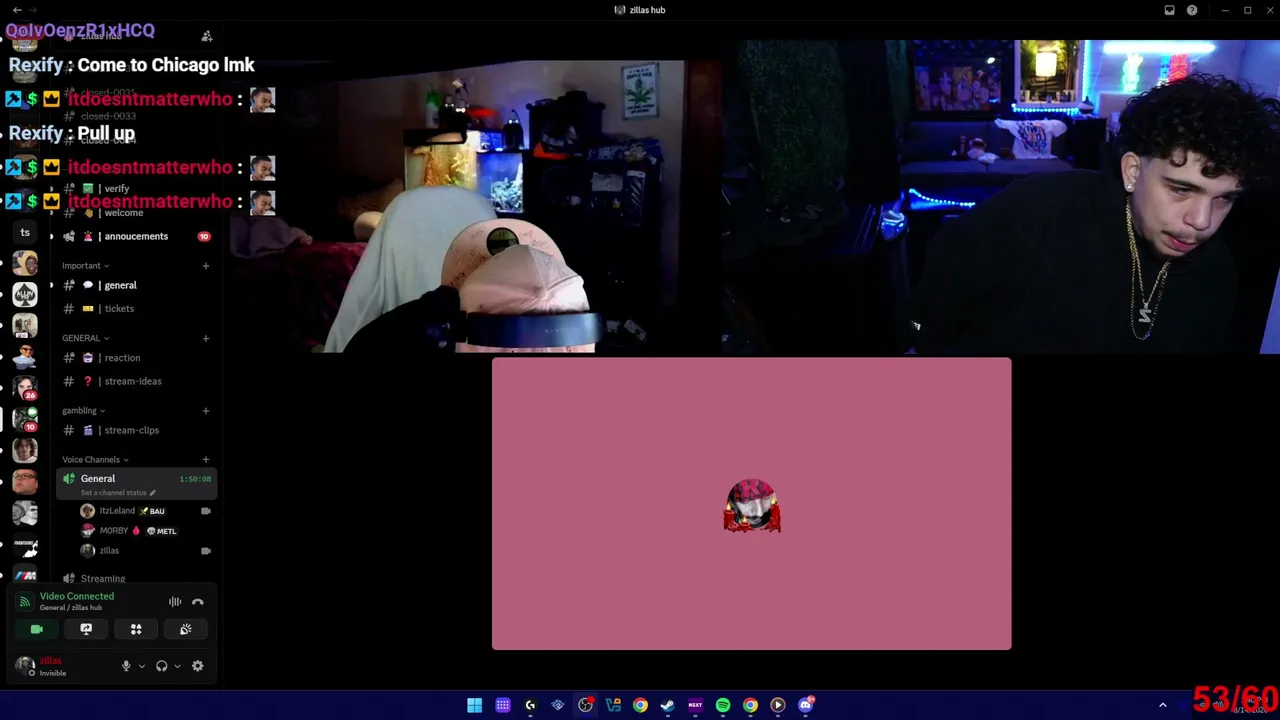
Task: Open server icon with 10 badge
Action: [25, 419]
